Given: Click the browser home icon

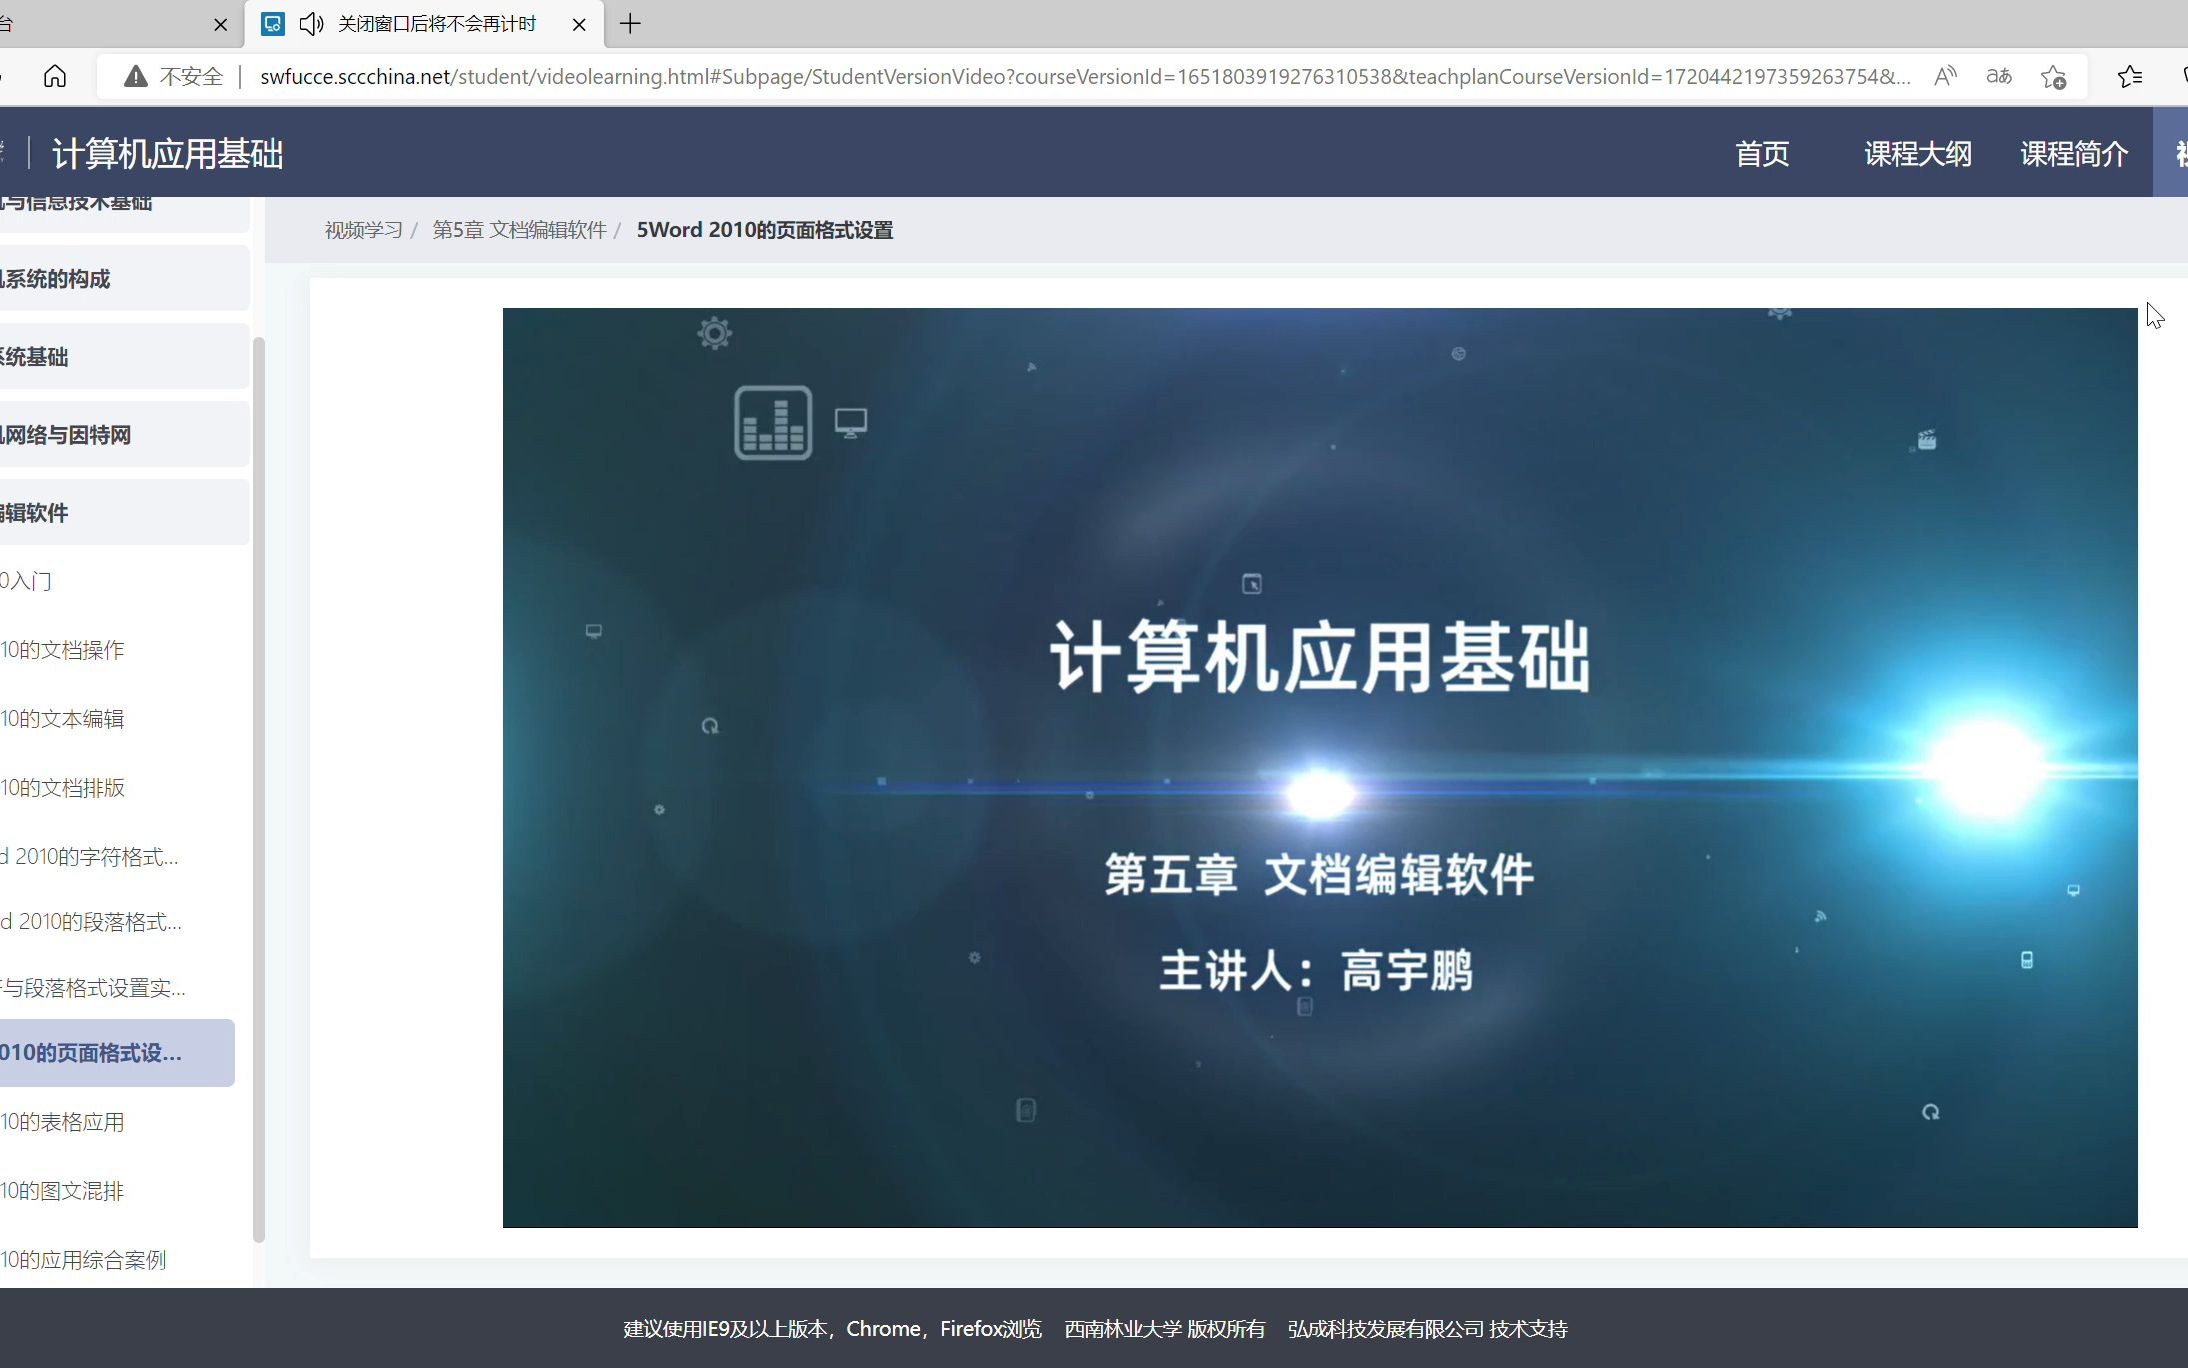Looking at the screenshot, I should pos(55,76).
